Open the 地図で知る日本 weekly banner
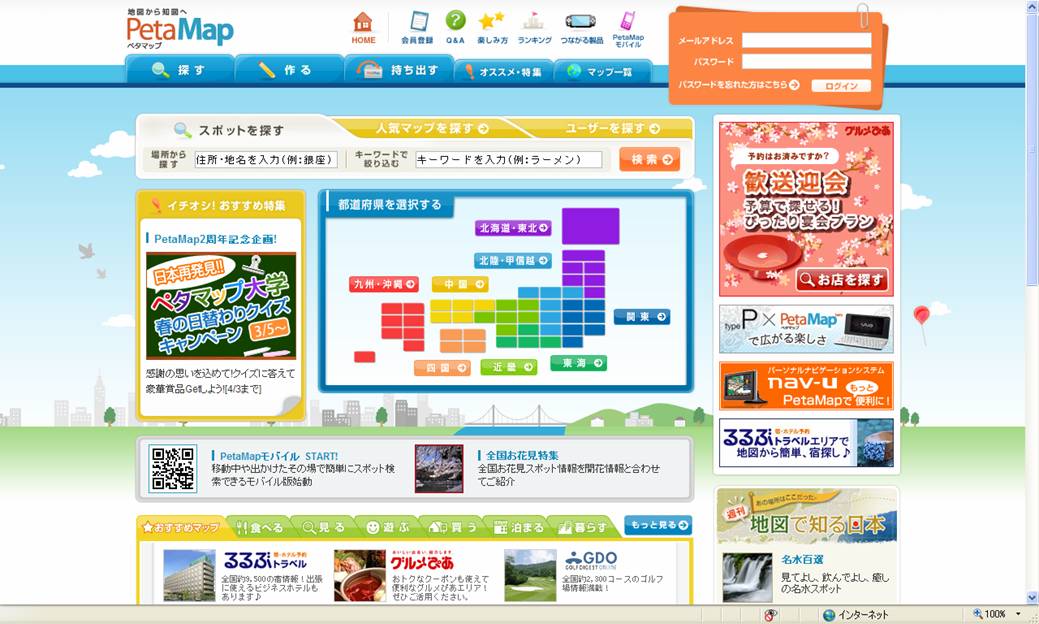The image size is (1039, 624). (x=806, y=517)
